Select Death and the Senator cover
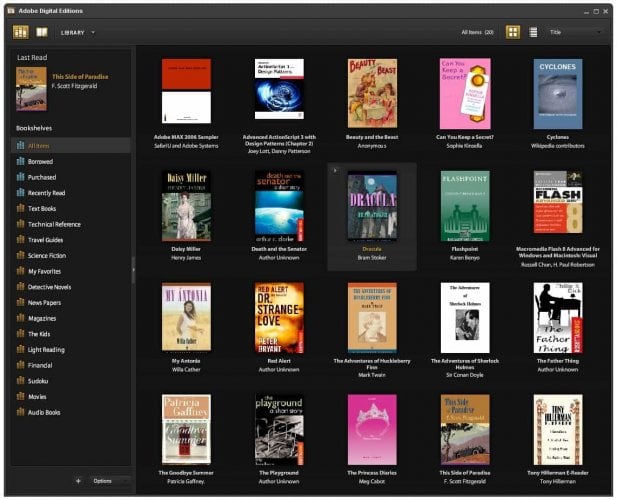 tap(279, 206)
